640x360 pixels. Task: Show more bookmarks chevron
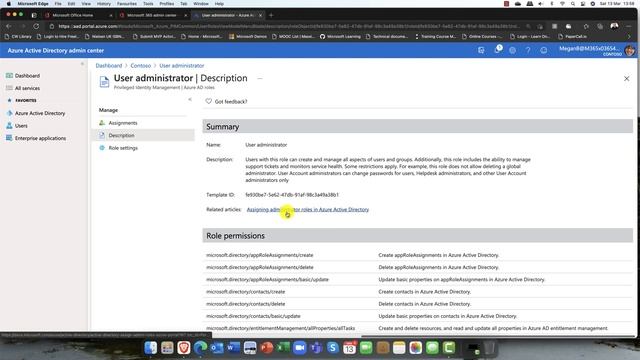629,36
